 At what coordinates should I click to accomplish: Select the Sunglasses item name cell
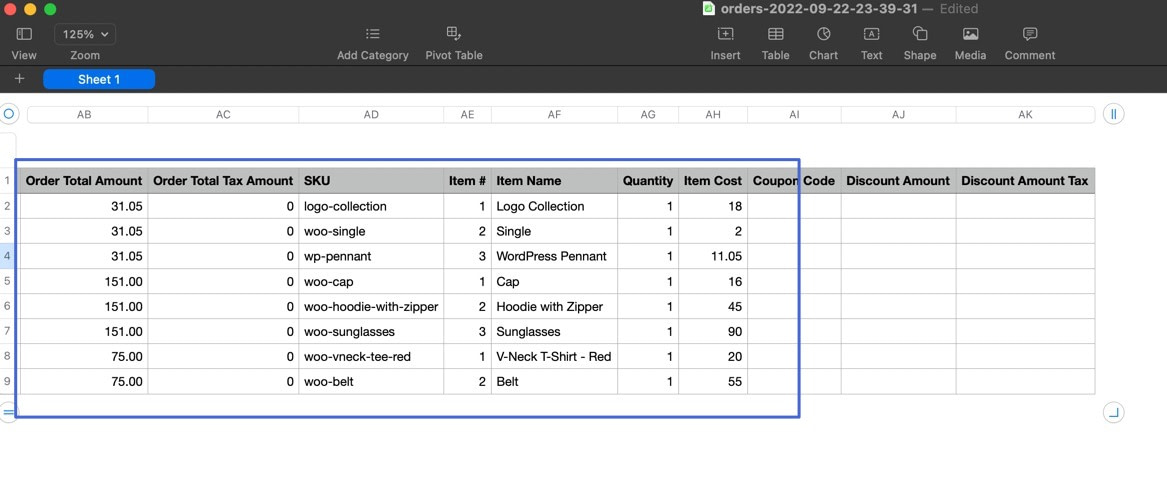[x=554, y=332]
